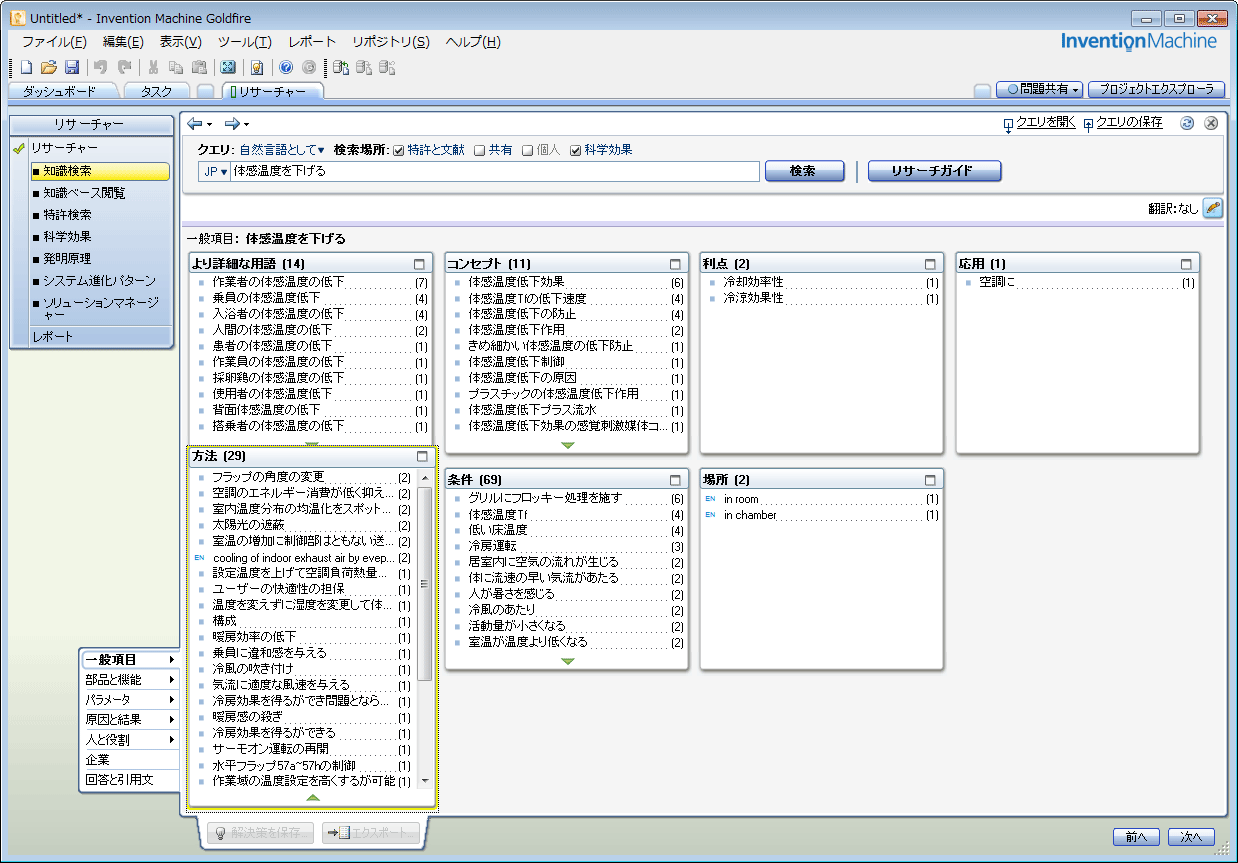The image size is (1238, 863).
Task: Click the クエリを開く link
Action: coord(1046,122)
